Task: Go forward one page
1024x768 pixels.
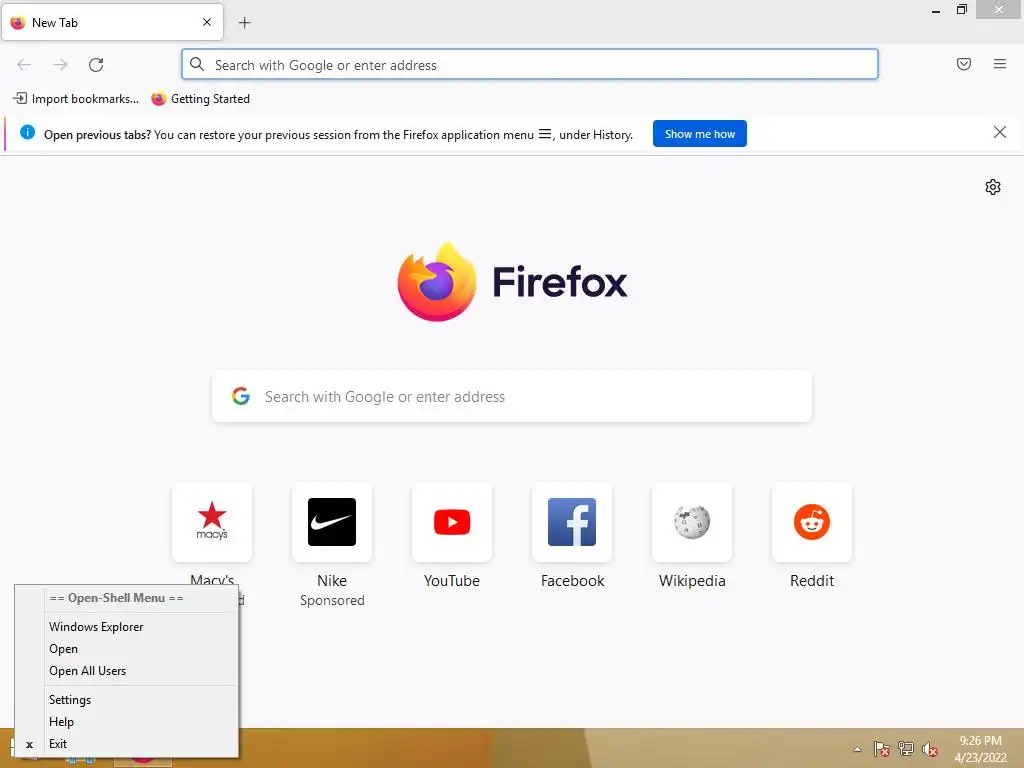Action: [x=60, y=65]
